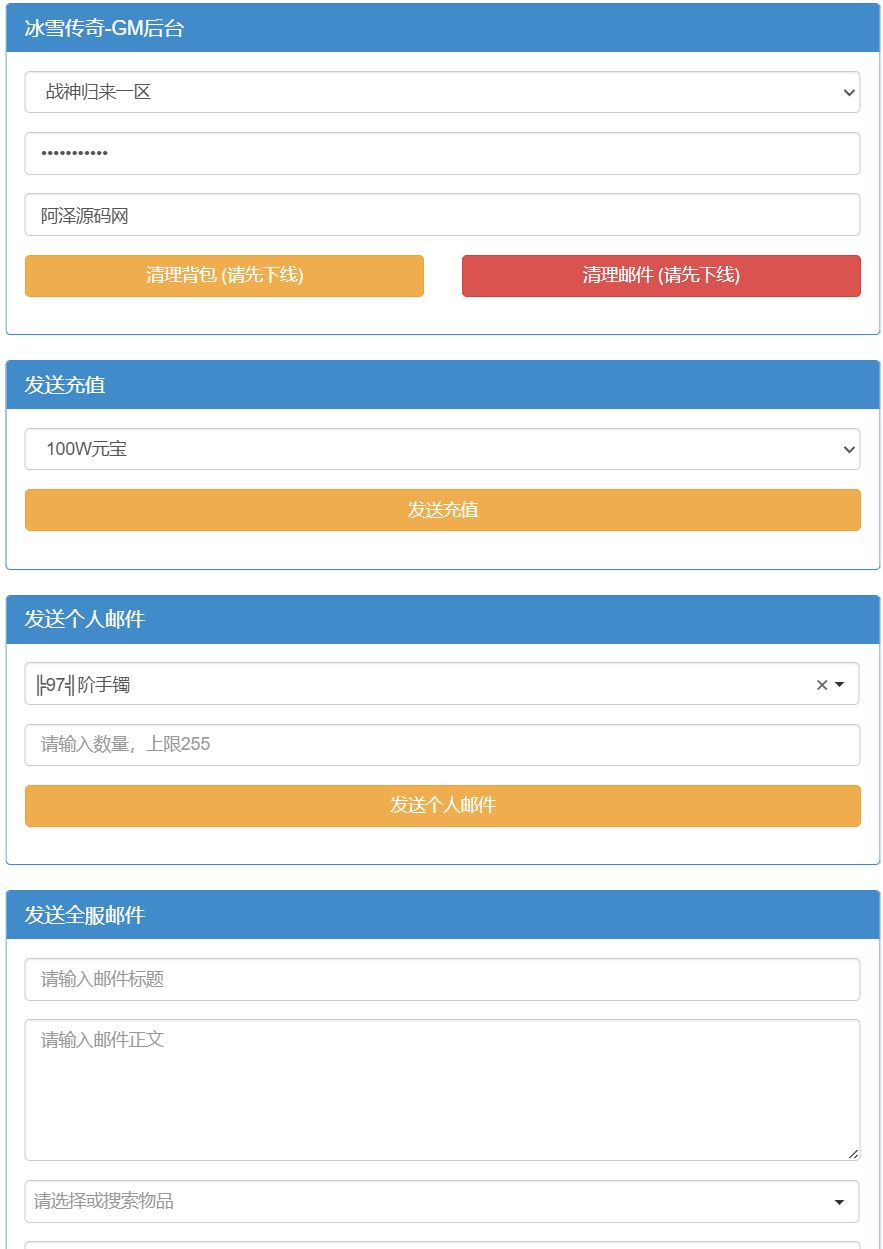Clear the selected 阶手镯 item with ×

point(821,685)
